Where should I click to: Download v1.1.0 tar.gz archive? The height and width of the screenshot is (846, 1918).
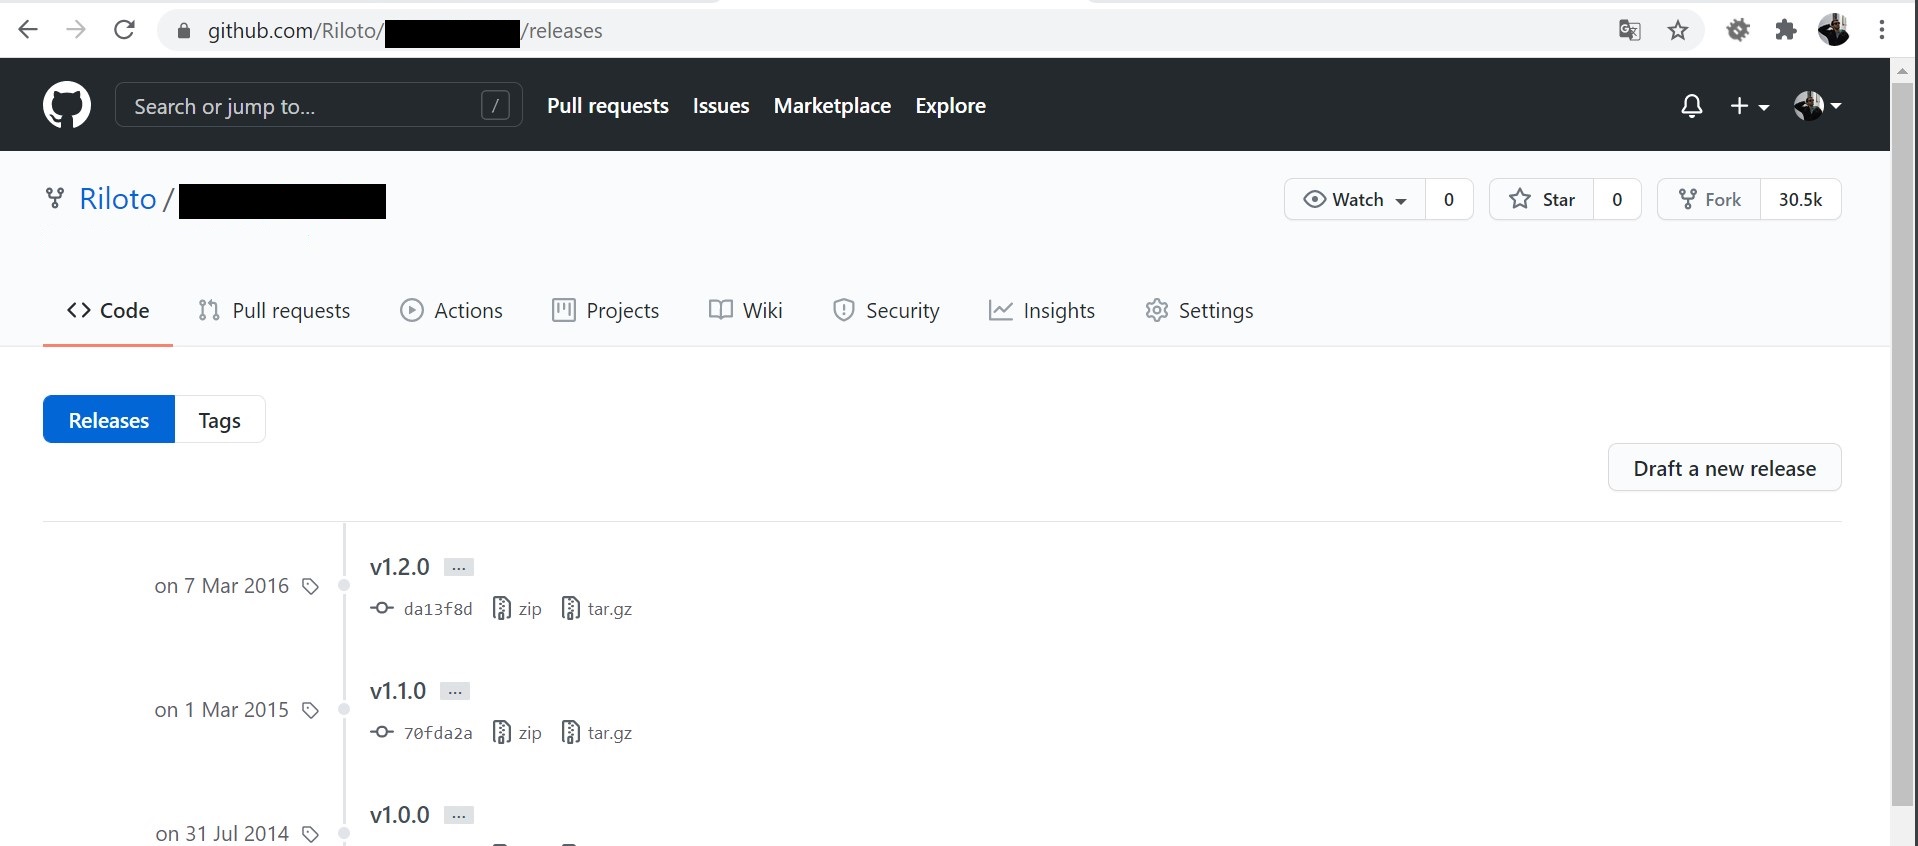[x=597, y=732]
